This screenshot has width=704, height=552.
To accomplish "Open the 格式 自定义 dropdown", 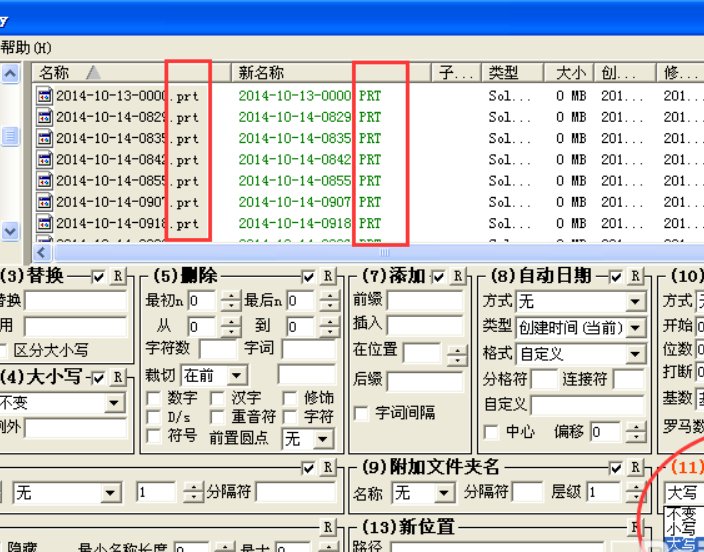I will pos(635,354).
